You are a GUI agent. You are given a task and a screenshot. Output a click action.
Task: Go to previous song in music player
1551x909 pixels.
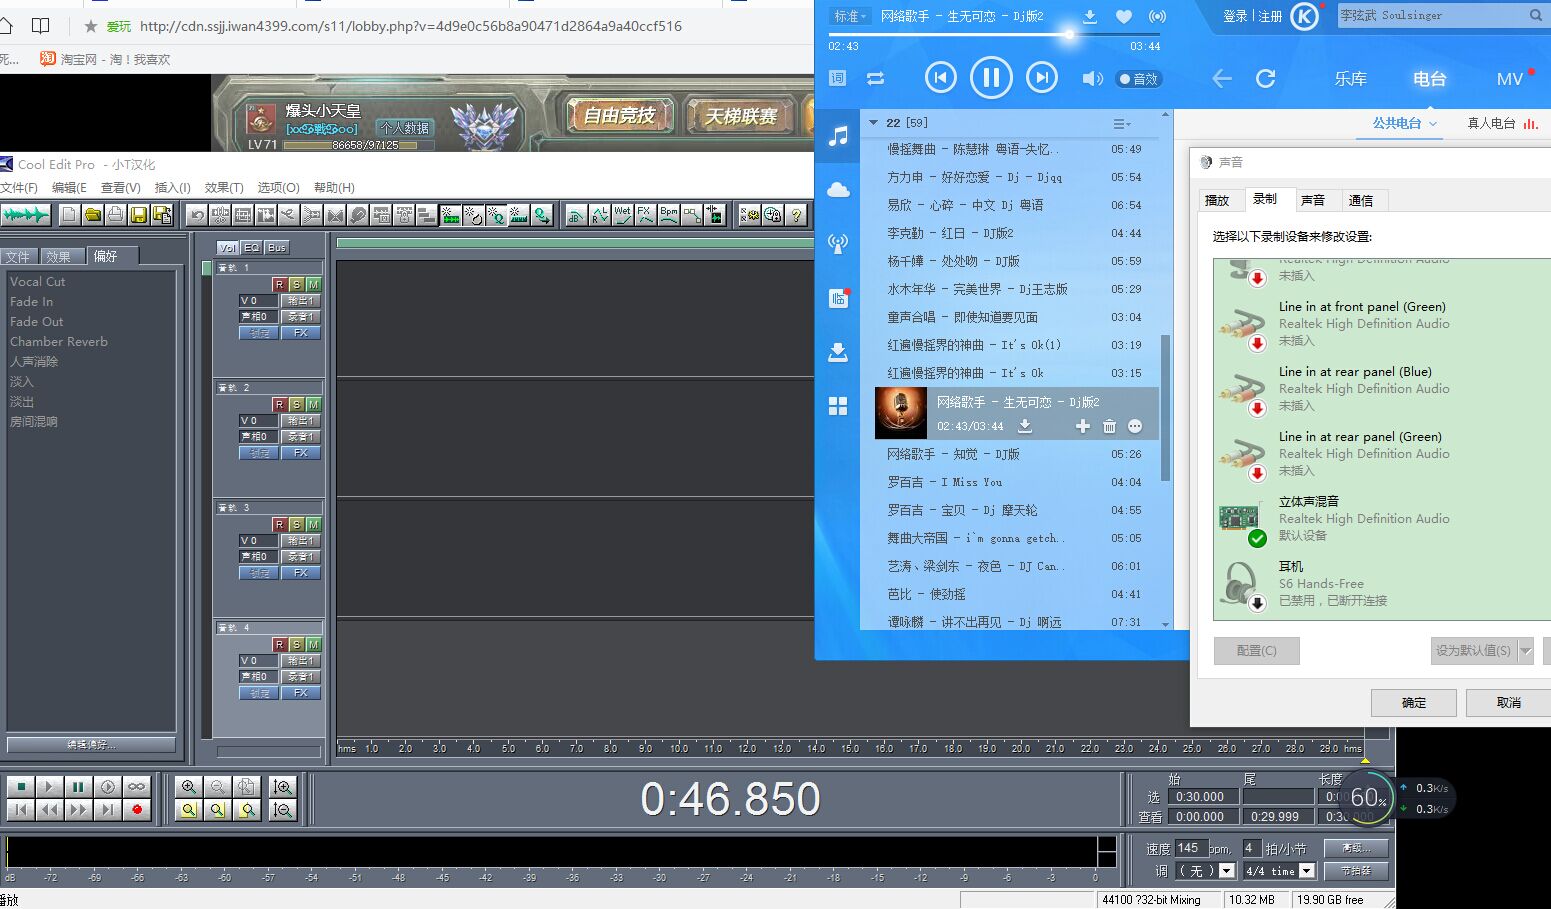tap(940, 78)
